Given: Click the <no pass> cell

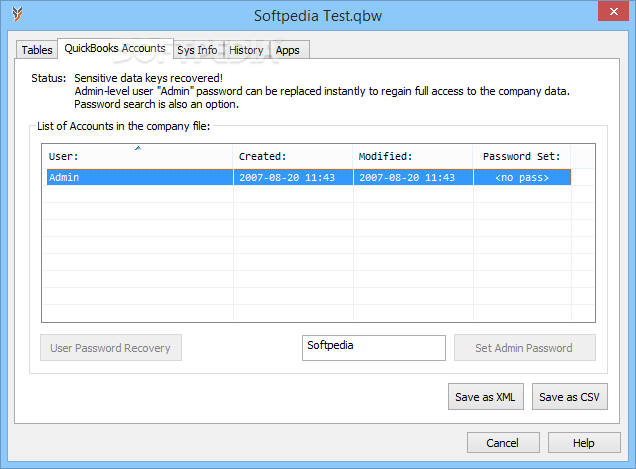Looking at the screenshot, I should pos(522,177).
